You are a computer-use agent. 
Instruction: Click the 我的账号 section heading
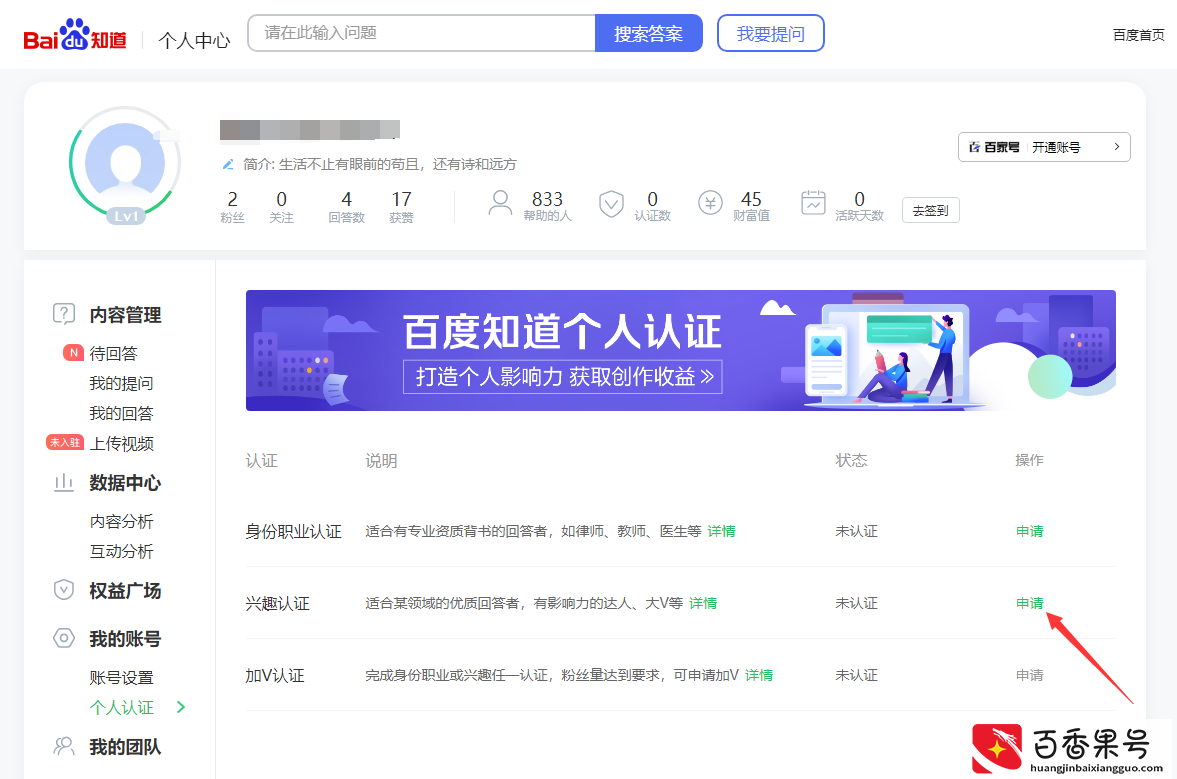coord(125,639)
